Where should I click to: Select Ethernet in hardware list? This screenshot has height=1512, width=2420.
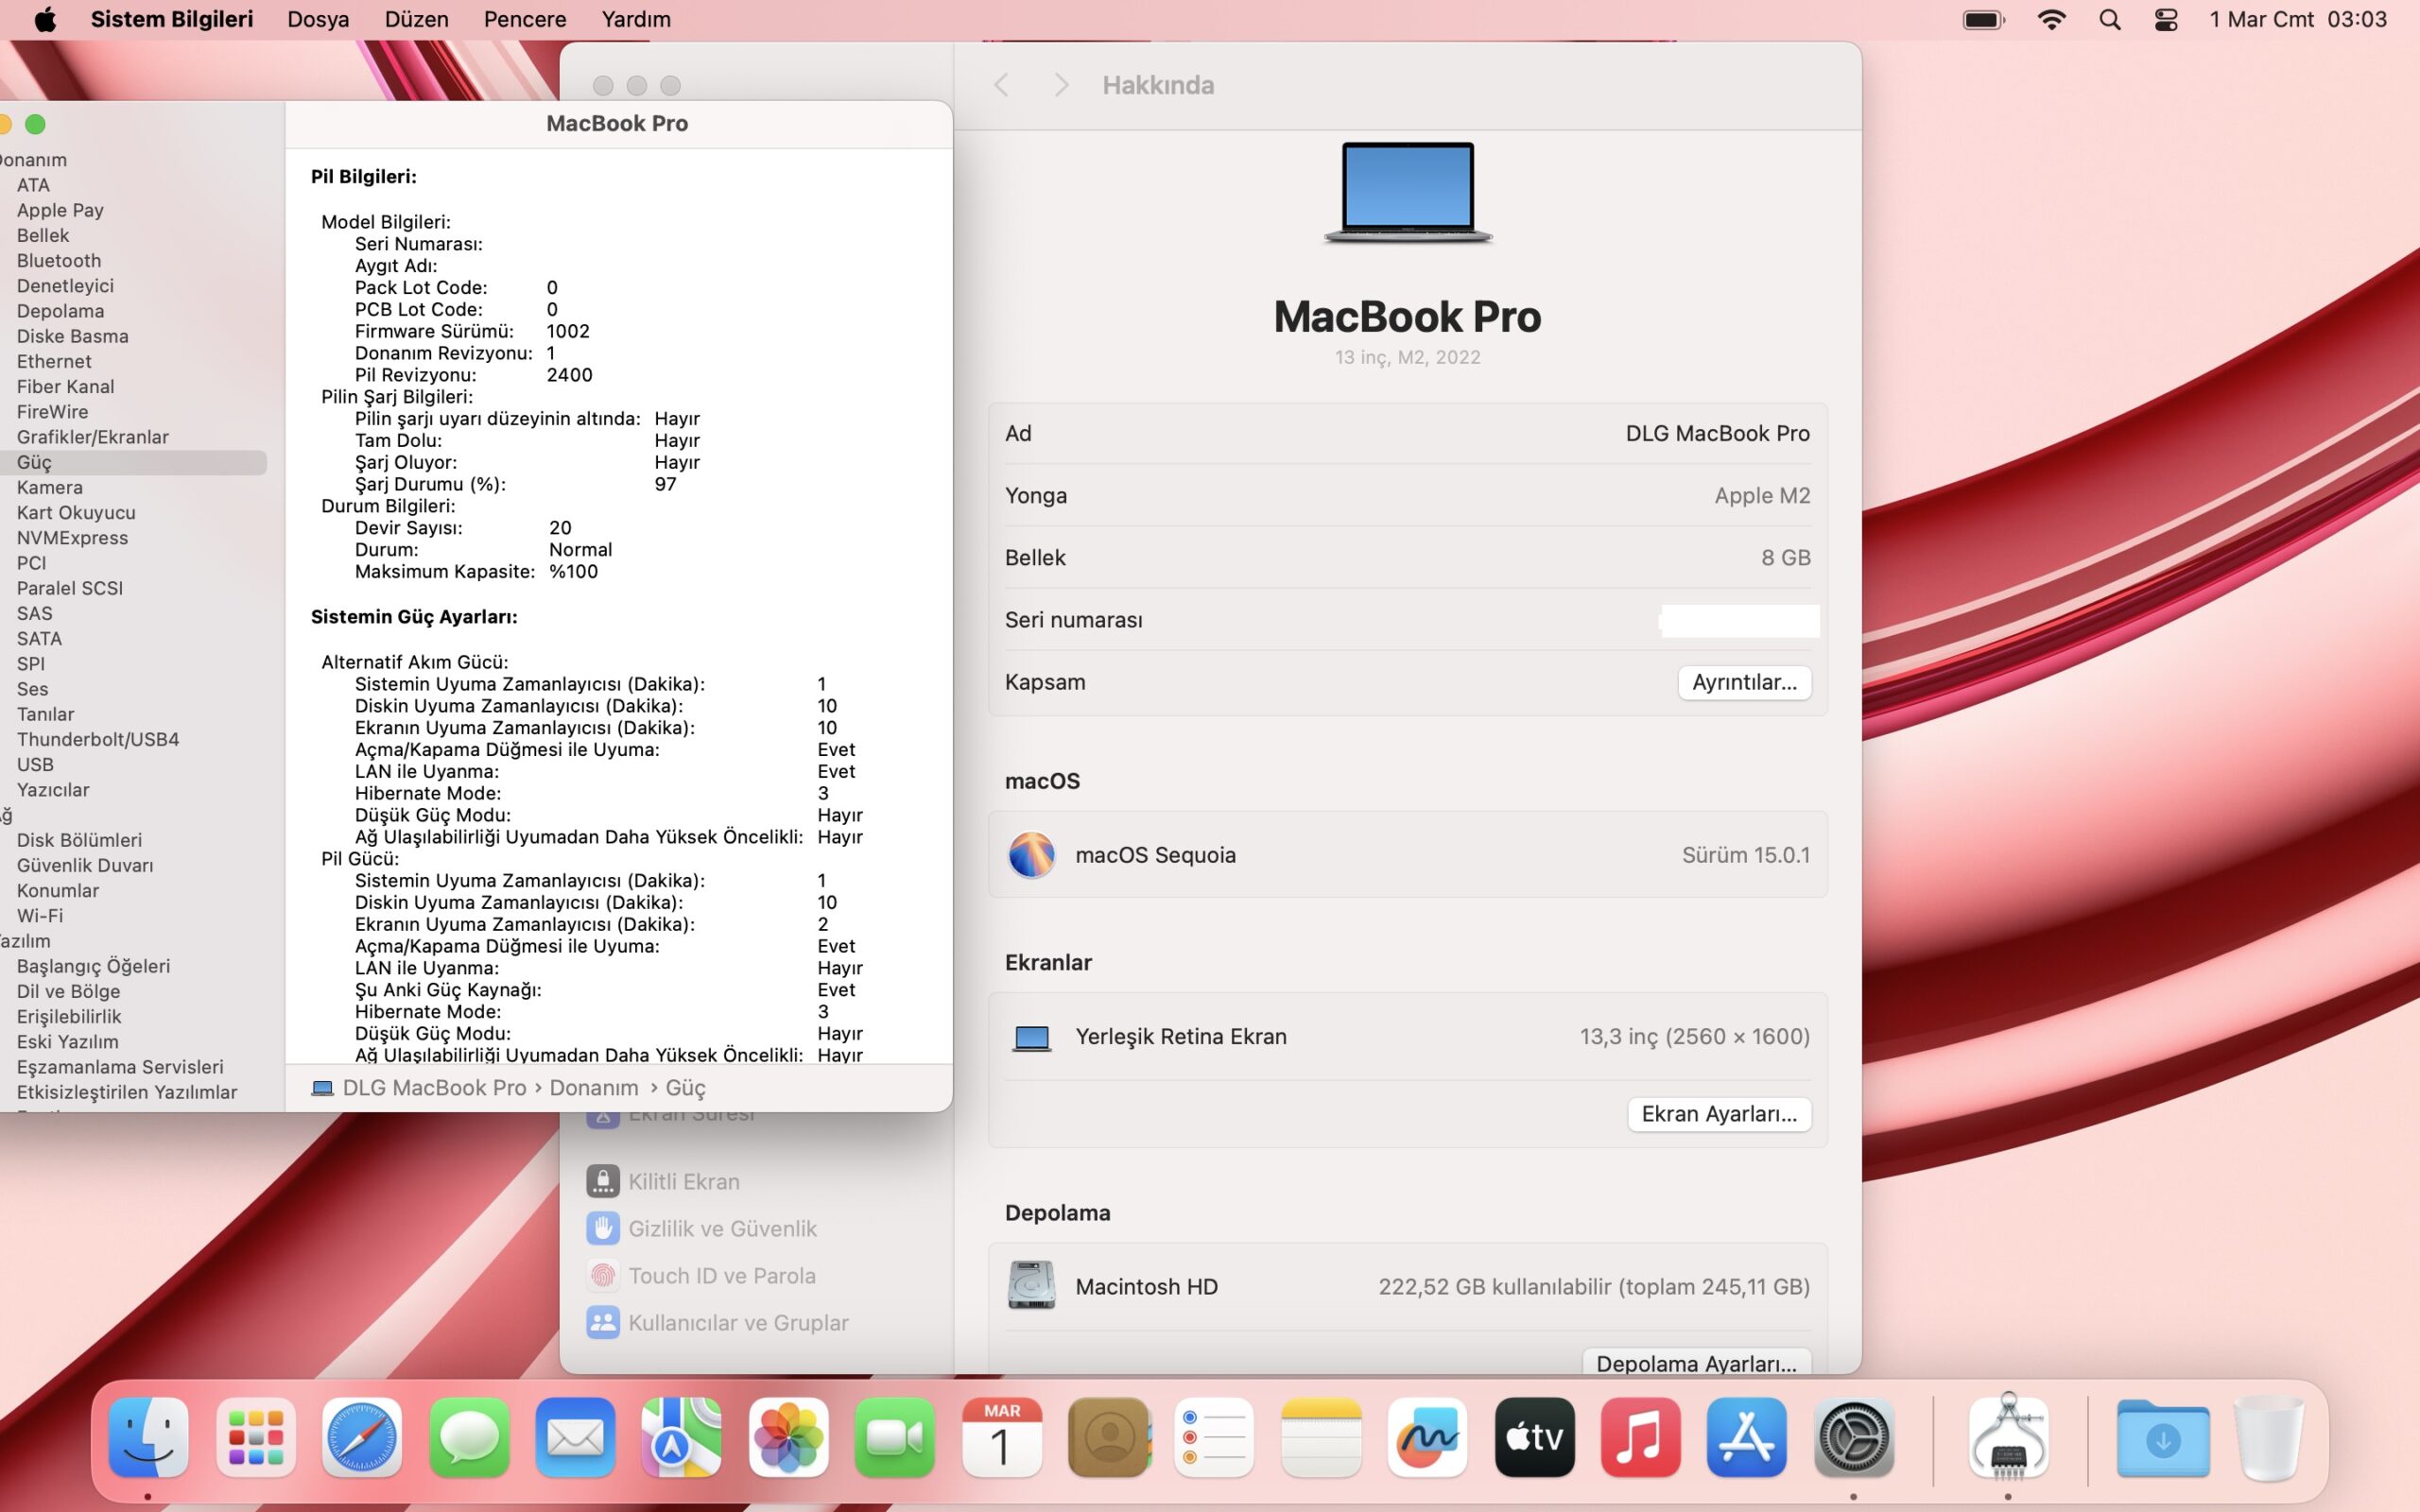point(54,361)
